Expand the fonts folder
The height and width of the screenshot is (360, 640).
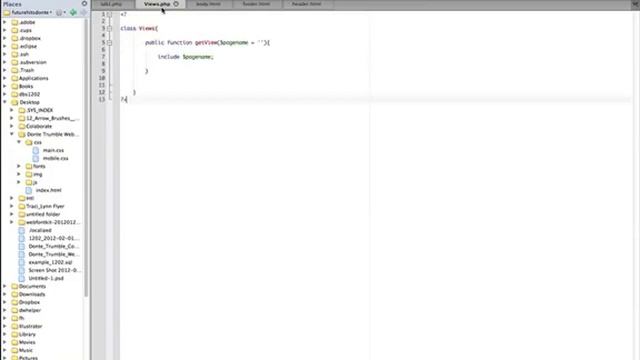point(19,166)
